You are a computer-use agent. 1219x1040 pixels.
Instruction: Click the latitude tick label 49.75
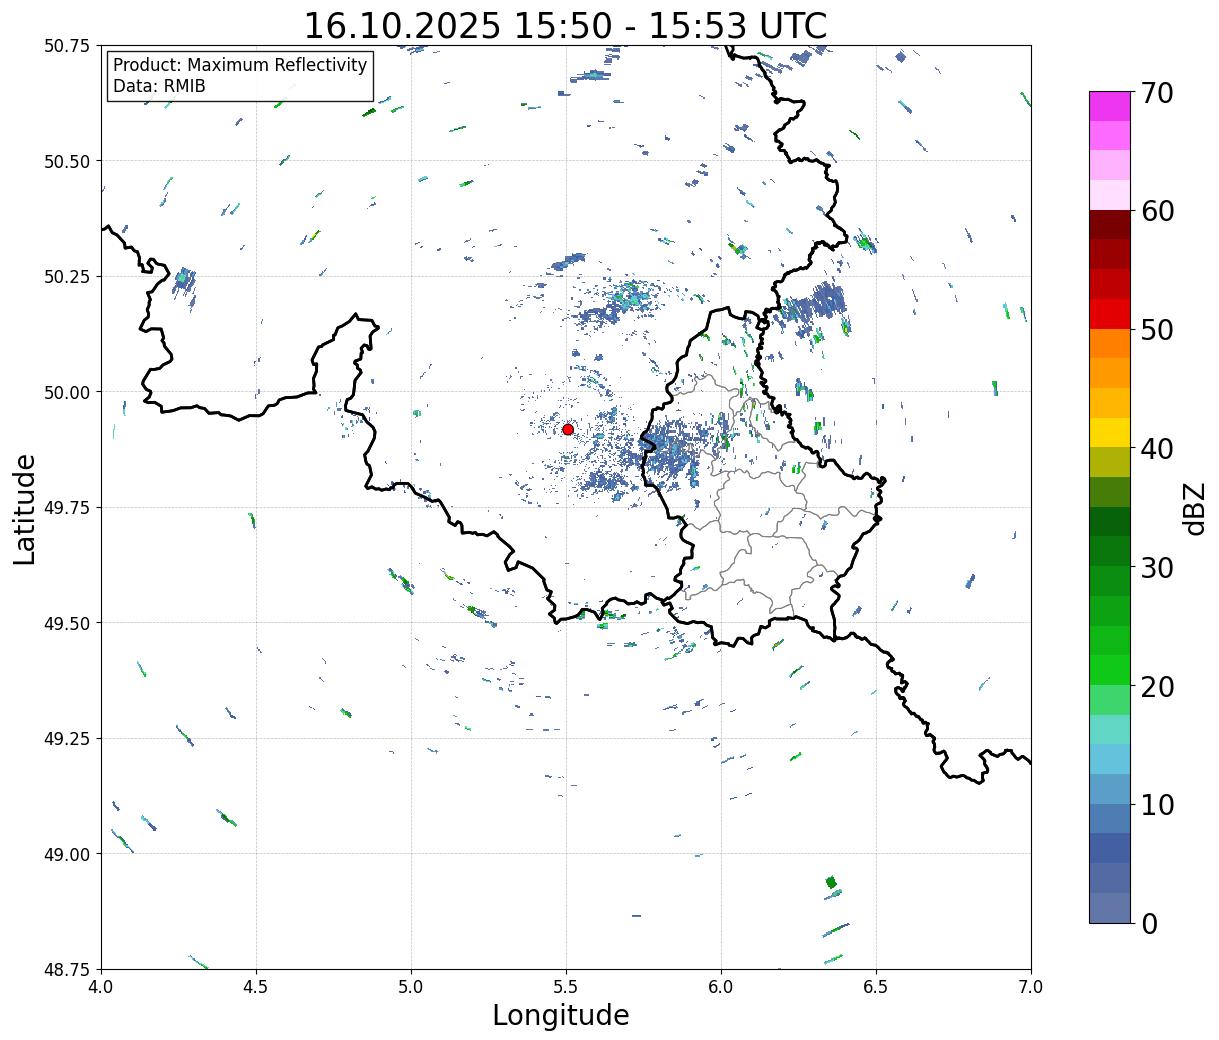(x=67, y=508)
